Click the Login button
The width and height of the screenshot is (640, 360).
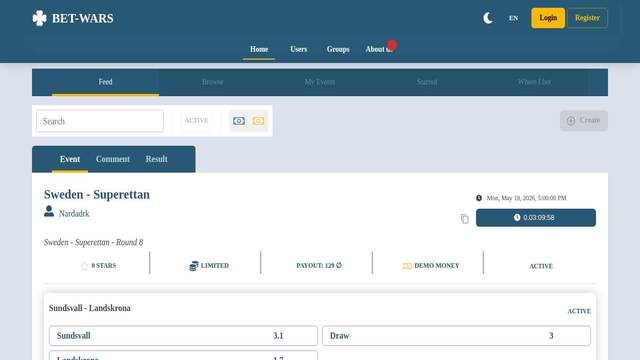tap(548, 18)
